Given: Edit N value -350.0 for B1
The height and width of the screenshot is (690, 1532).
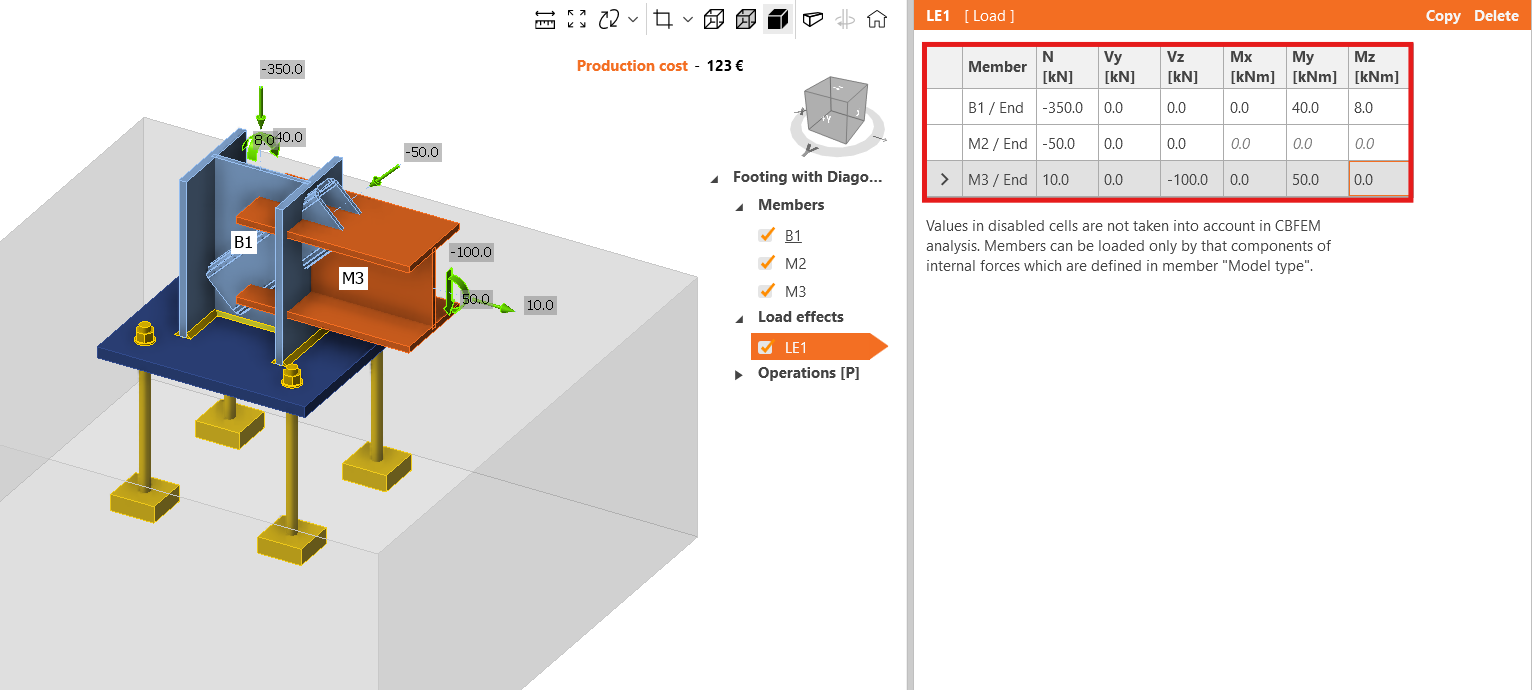Looking at the screenshot, I should [x=1066, y=107].
